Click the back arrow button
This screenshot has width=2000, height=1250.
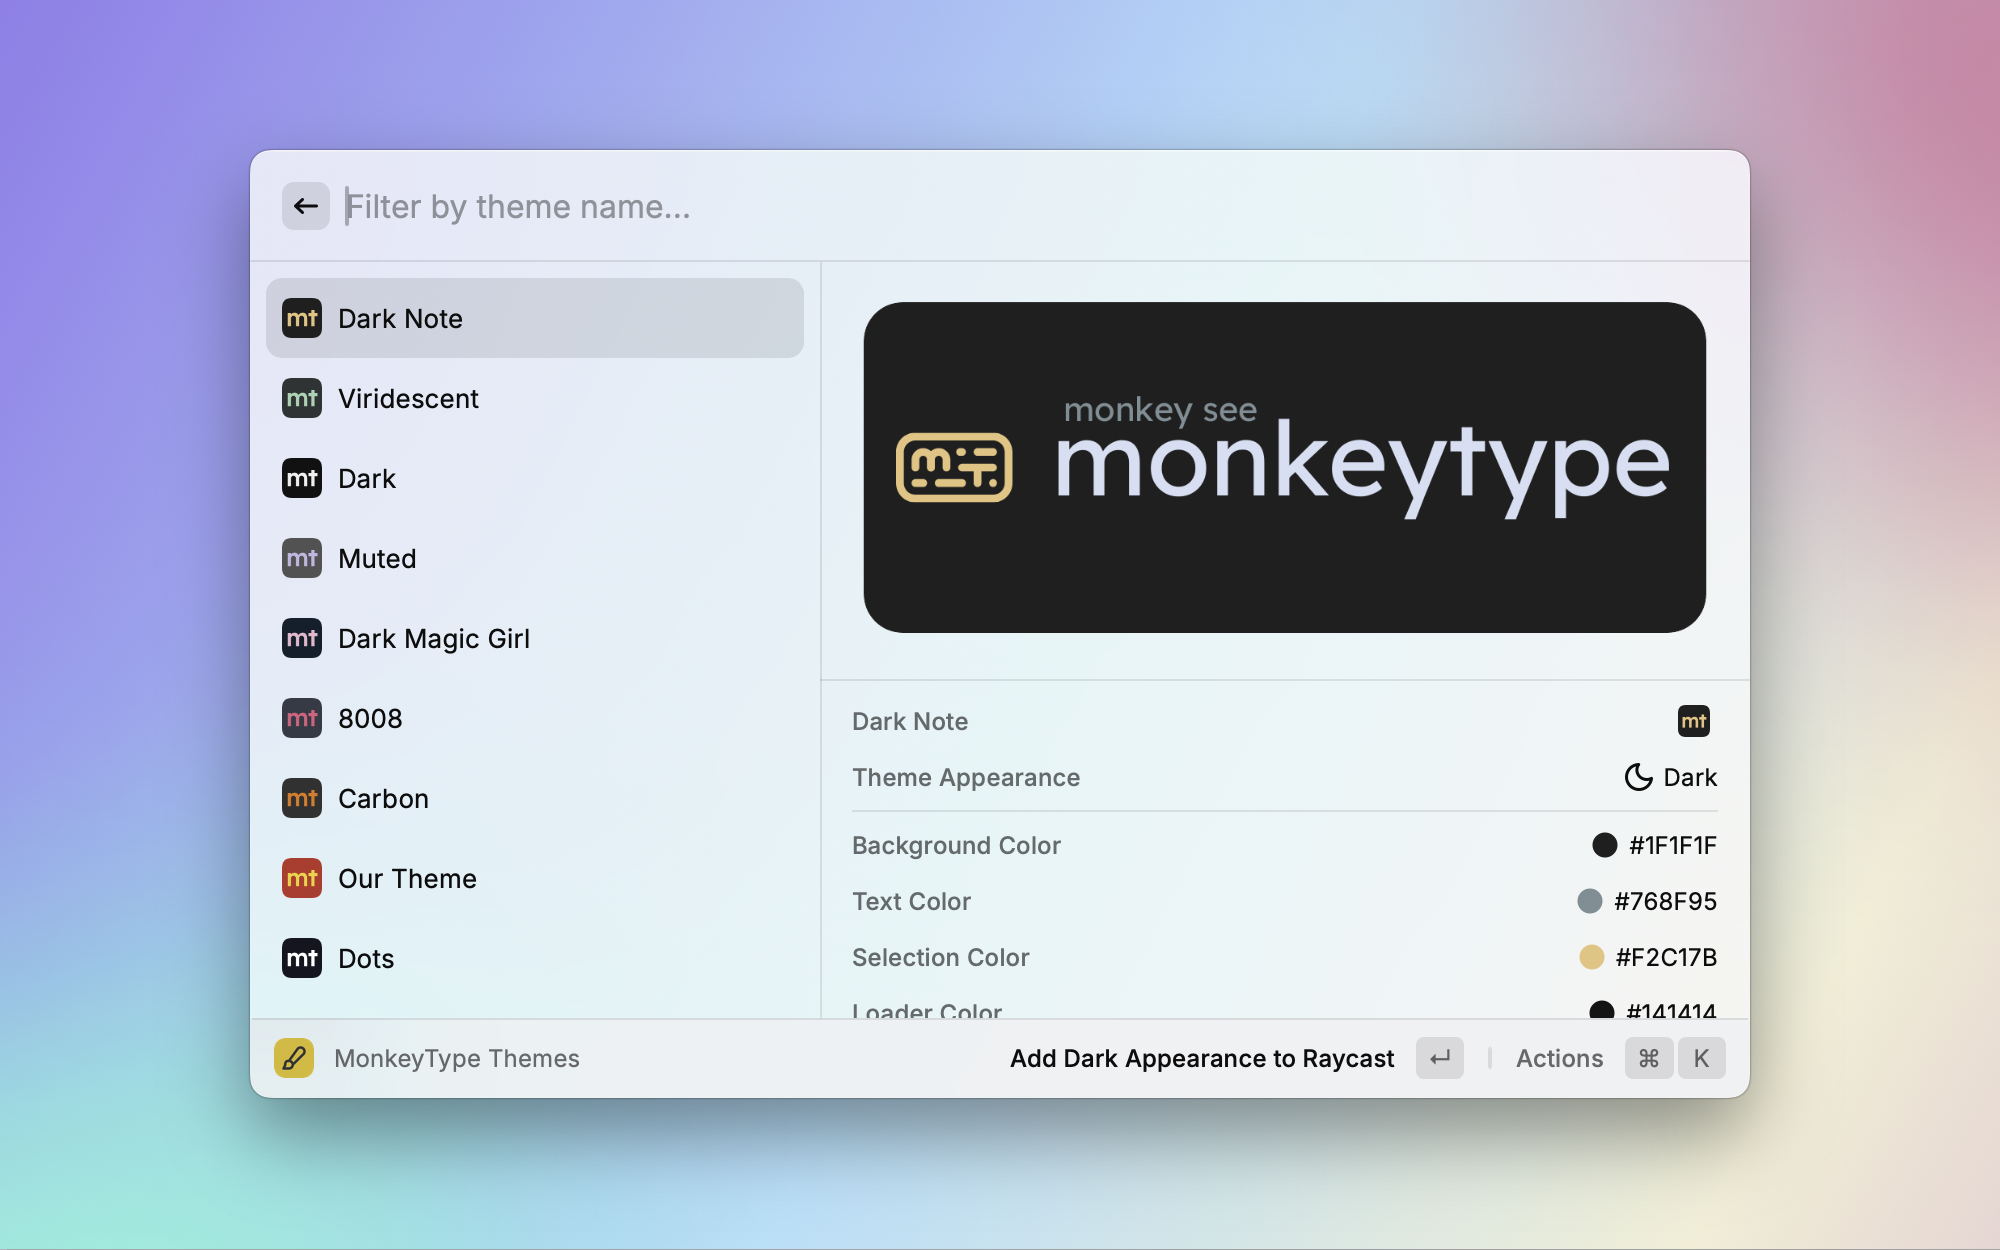305,206
